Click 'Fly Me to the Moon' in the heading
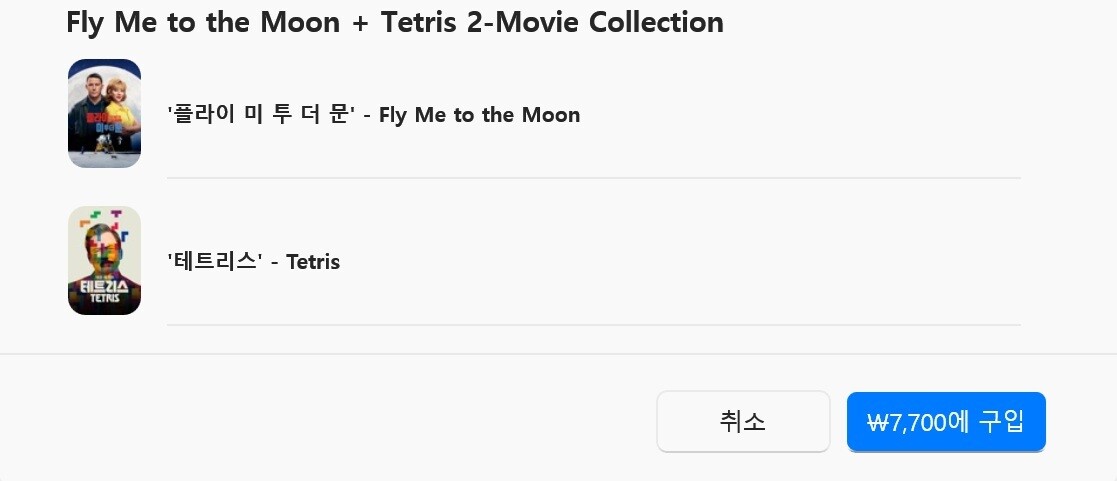The width and height of the screenshot is (1117, 481). (203, 22)
